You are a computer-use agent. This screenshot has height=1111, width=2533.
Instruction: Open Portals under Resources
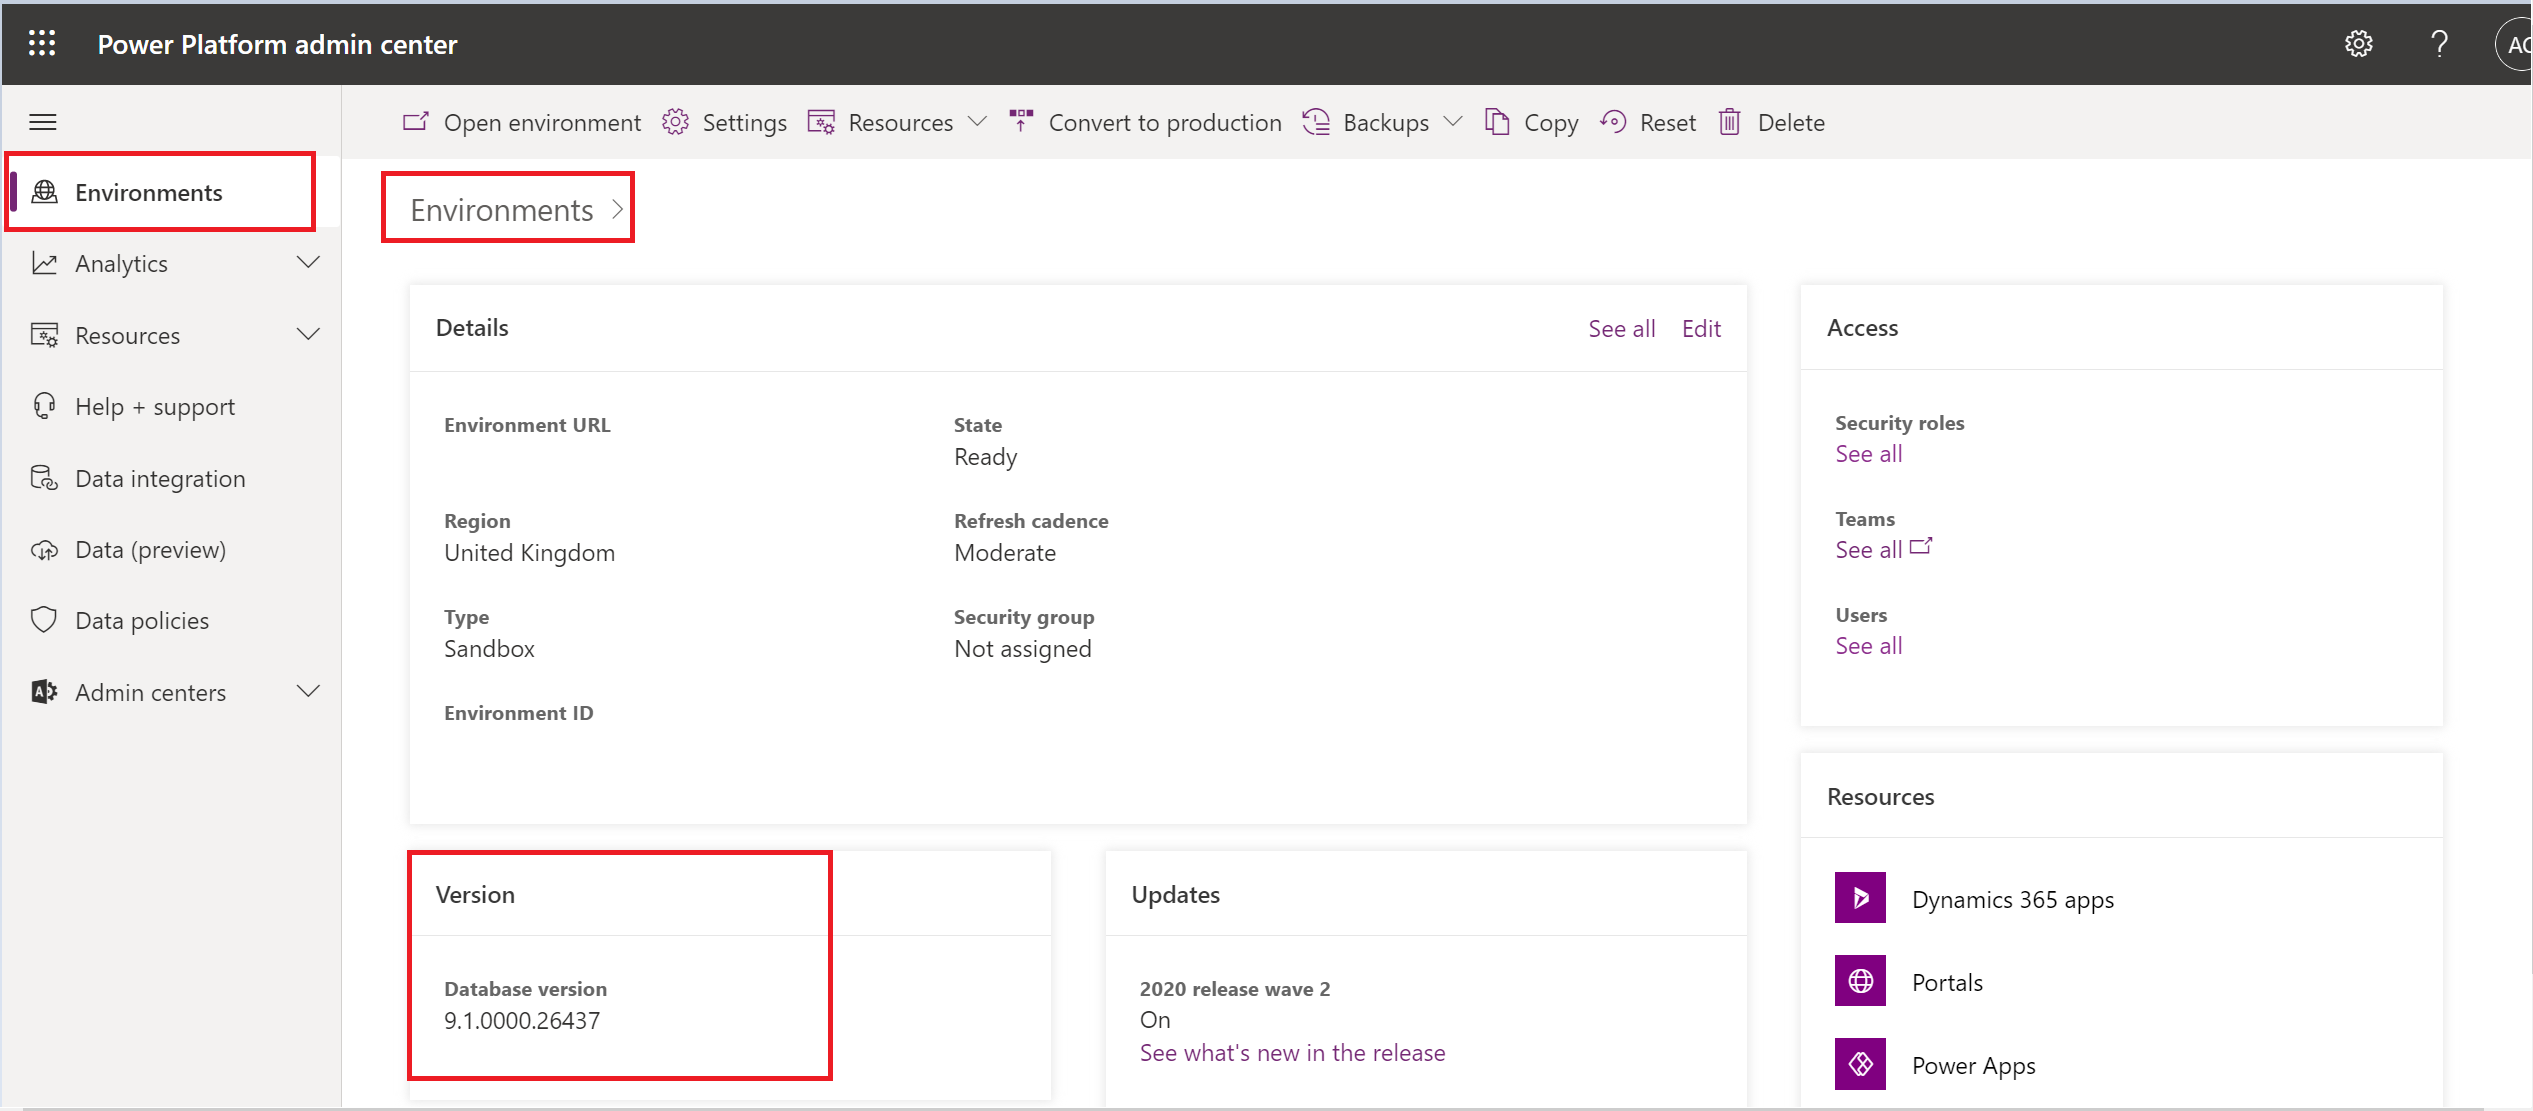1946,981
